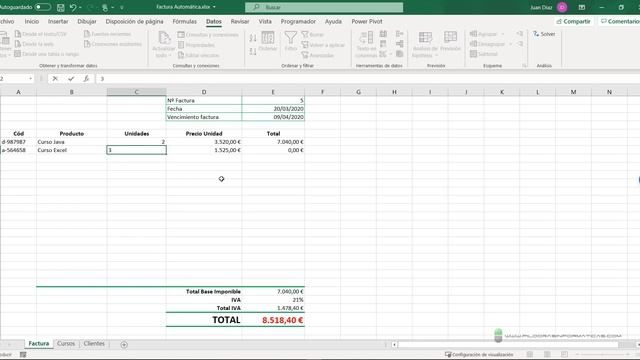Click the Actualizar todo icon
Viewport: 640px width, 360px height.
164,38
